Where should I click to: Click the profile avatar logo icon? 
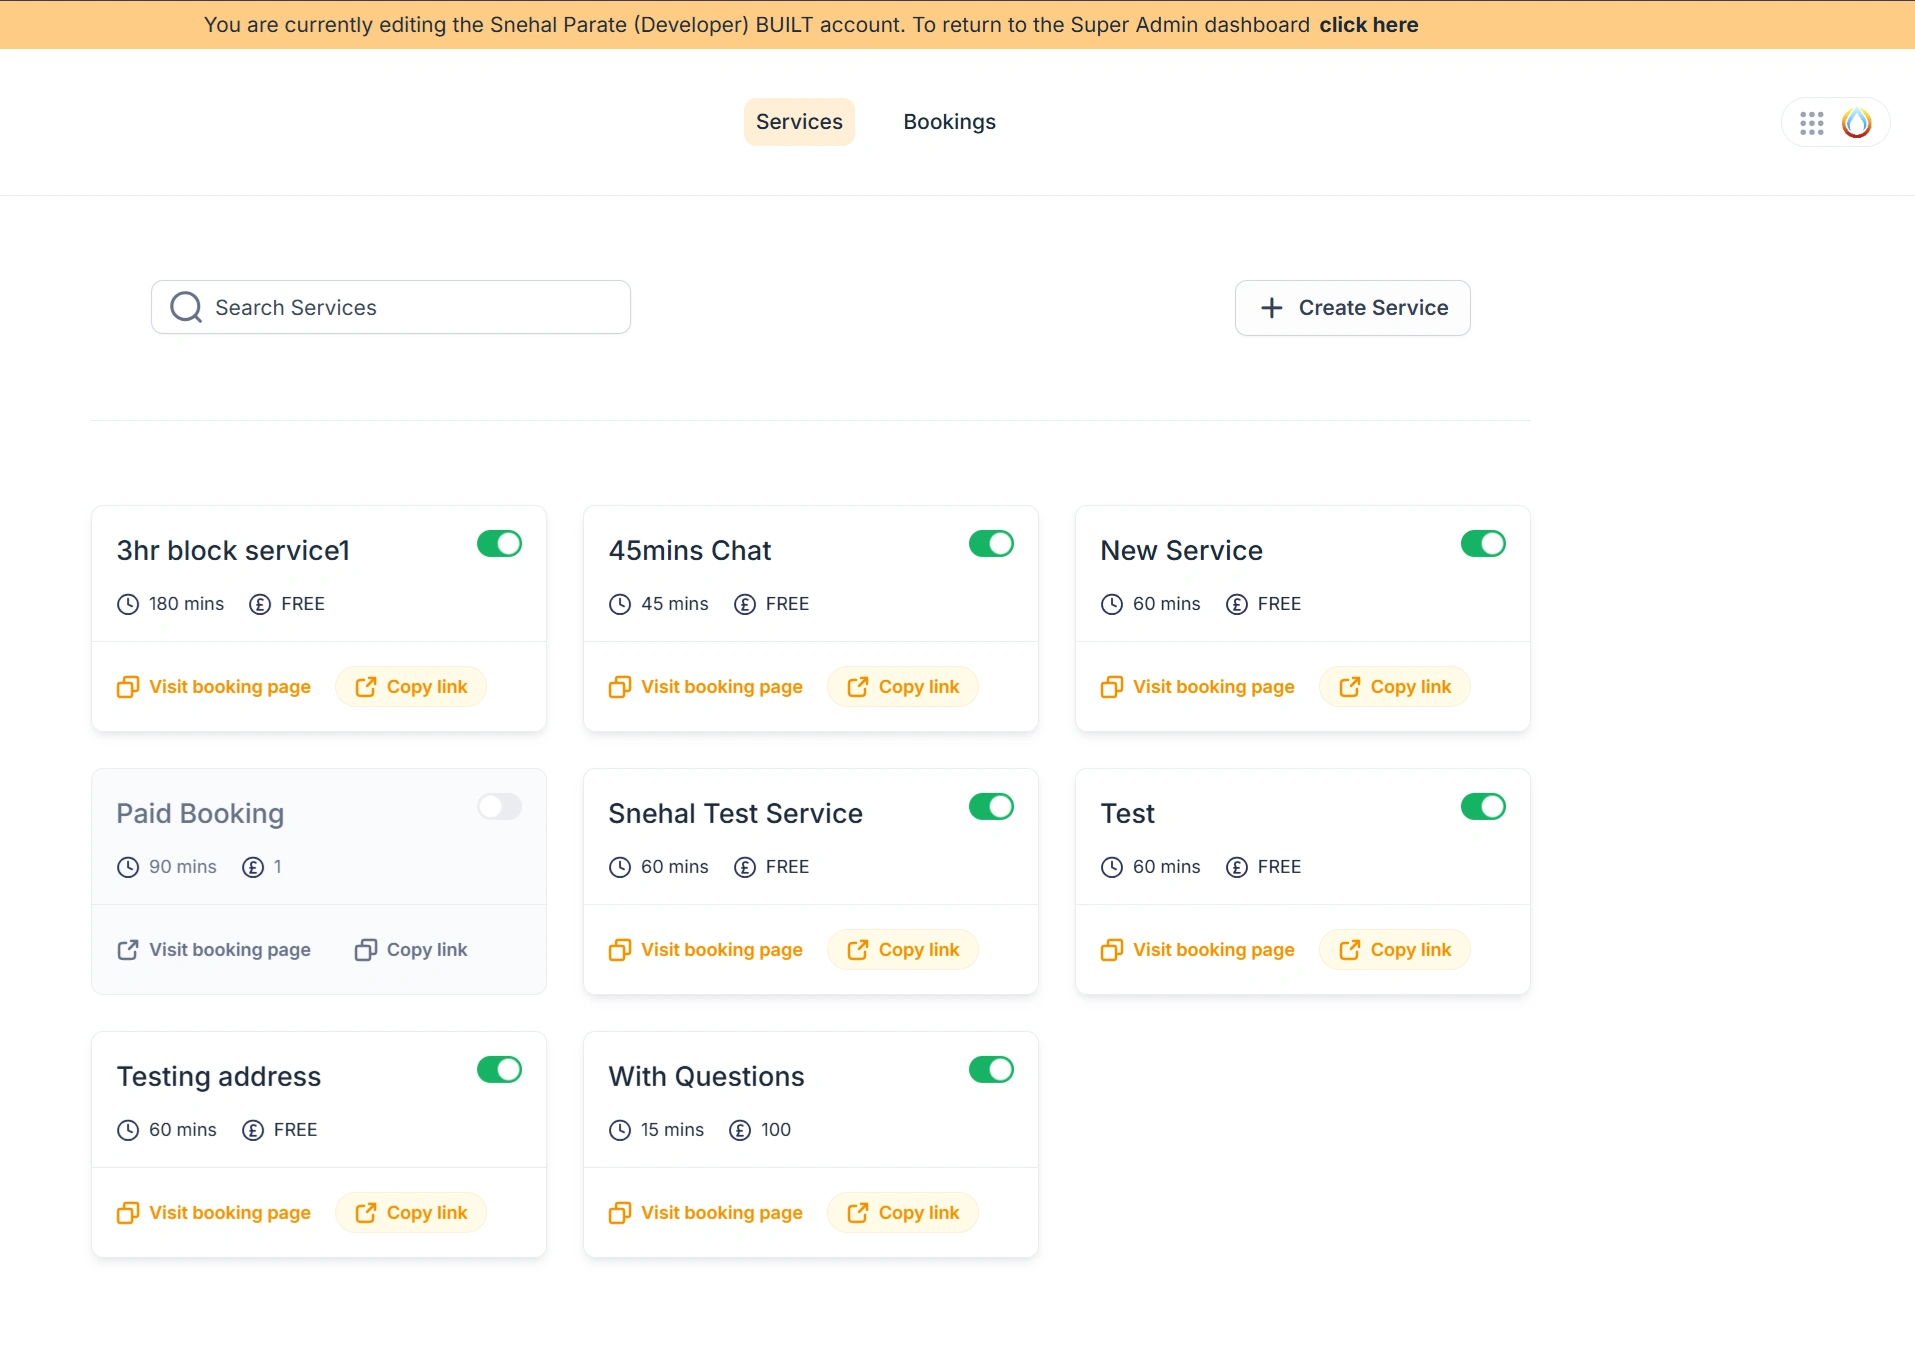pos(1856,123)
